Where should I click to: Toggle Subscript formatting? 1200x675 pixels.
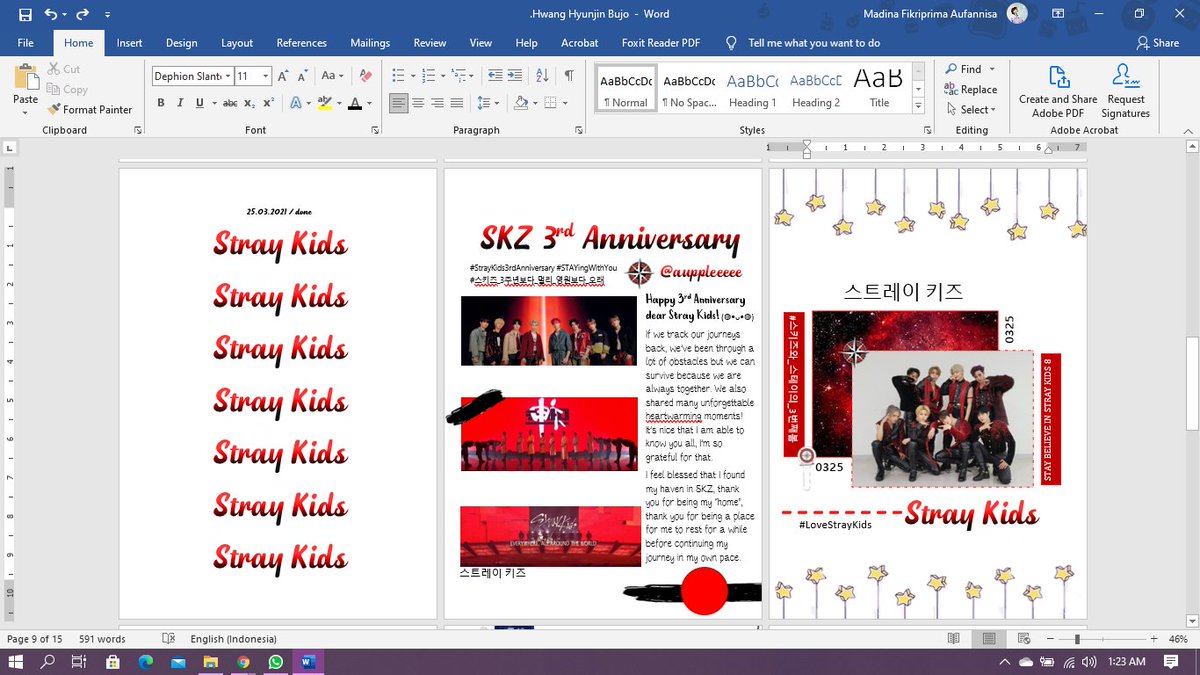(251, 103)
